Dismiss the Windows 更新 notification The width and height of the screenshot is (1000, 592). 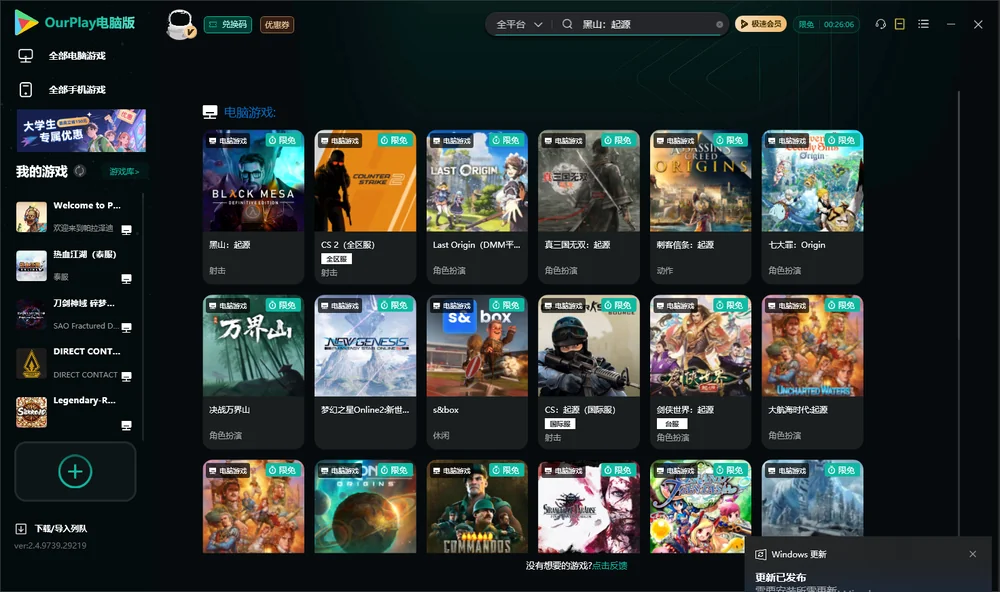[x=973, y=554]
